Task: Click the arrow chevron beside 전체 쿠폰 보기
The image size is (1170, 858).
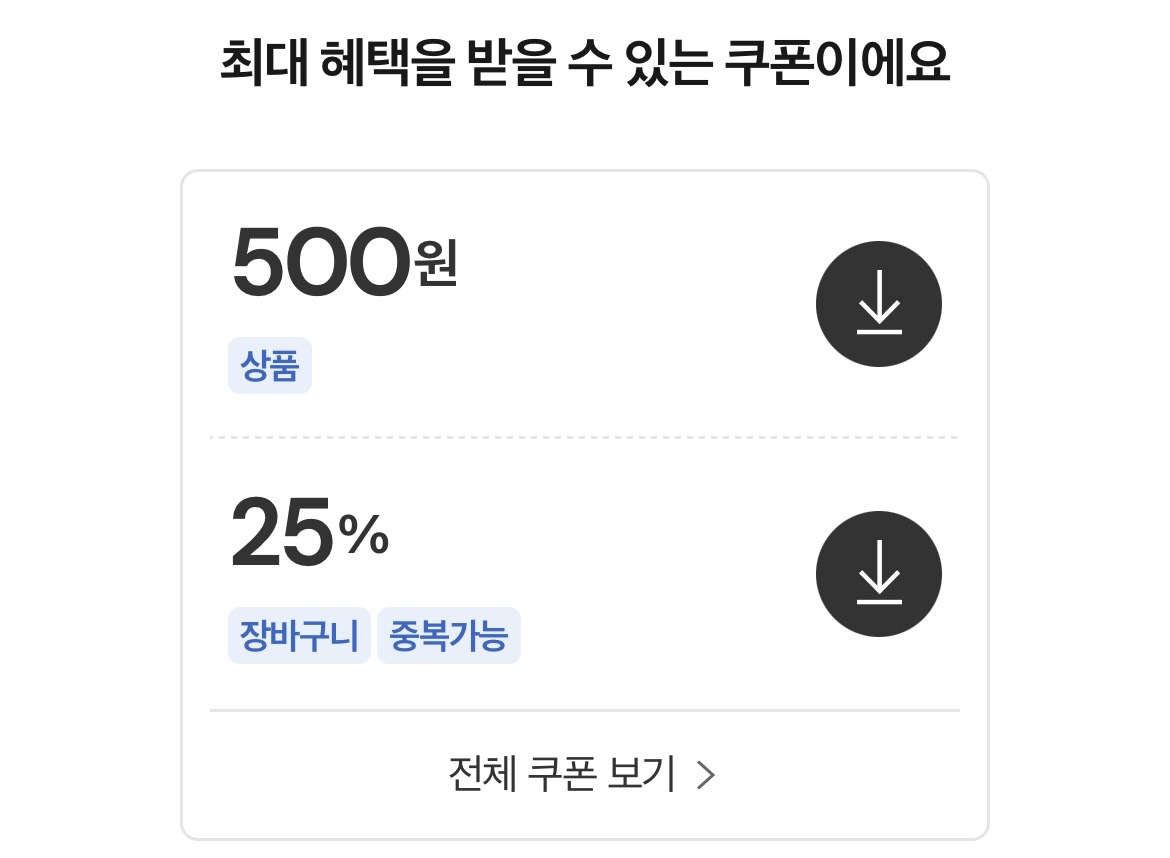Action: click(x=706, y=775)
